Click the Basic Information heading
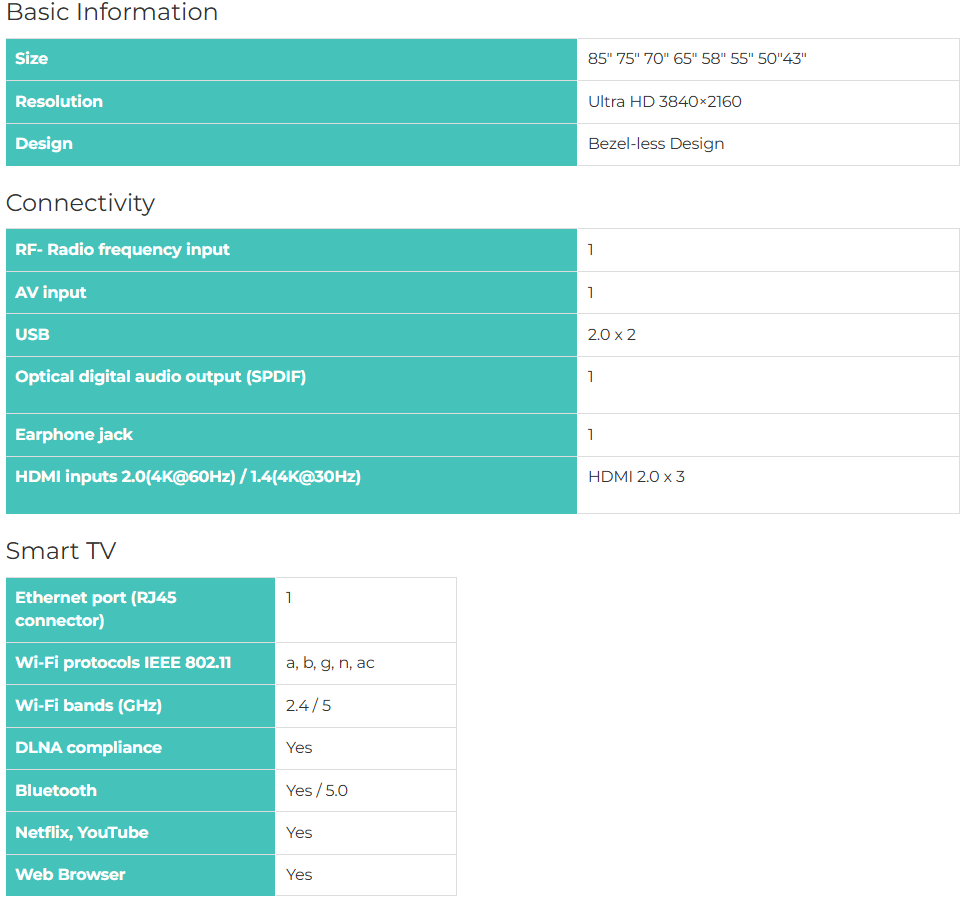This screenshot has width=967, height=898. pos(112,13)
